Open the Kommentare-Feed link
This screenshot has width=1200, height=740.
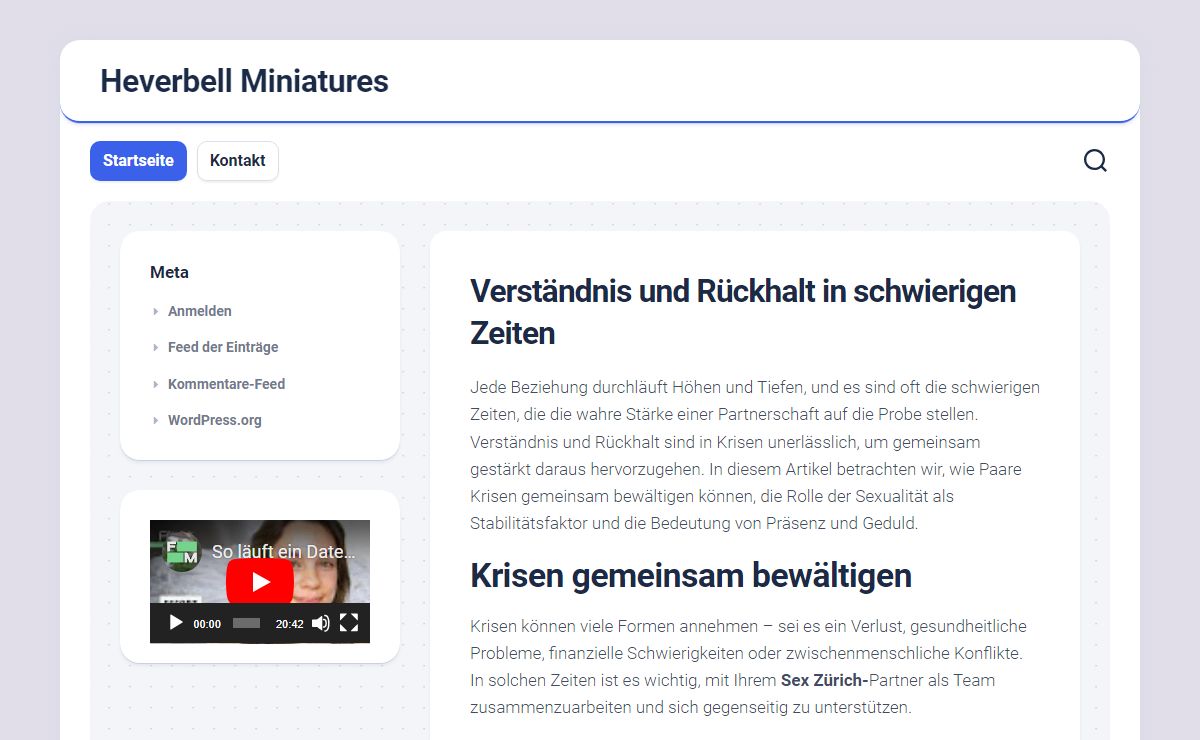[227, 384]
